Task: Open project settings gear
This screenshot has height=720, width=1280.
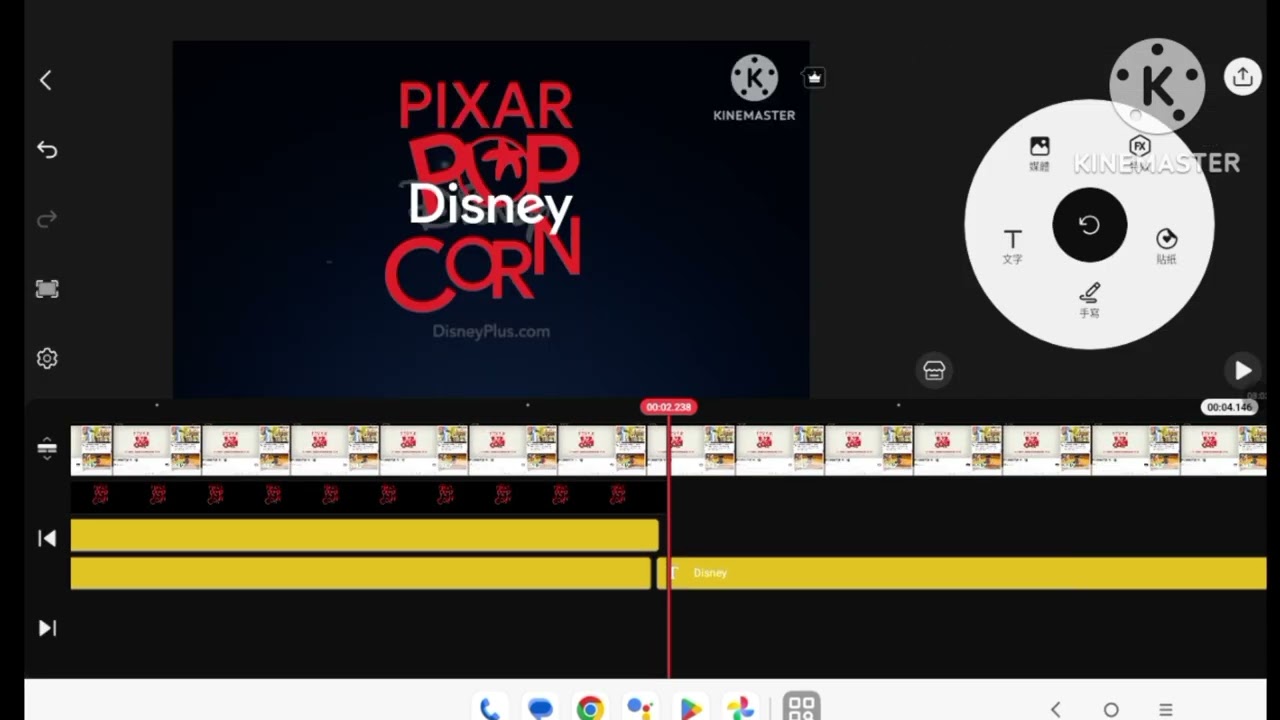Action: [x=47, y=359]
